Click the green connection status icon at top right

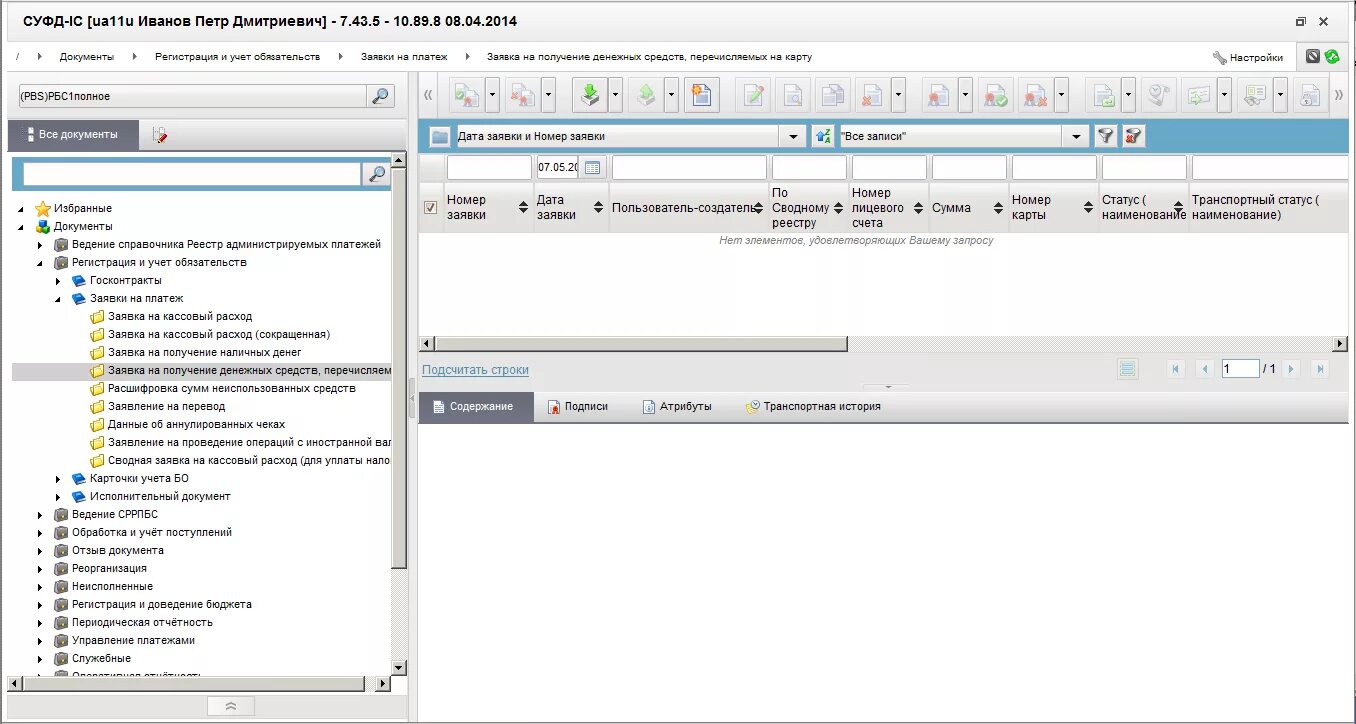pos(1332,57)
